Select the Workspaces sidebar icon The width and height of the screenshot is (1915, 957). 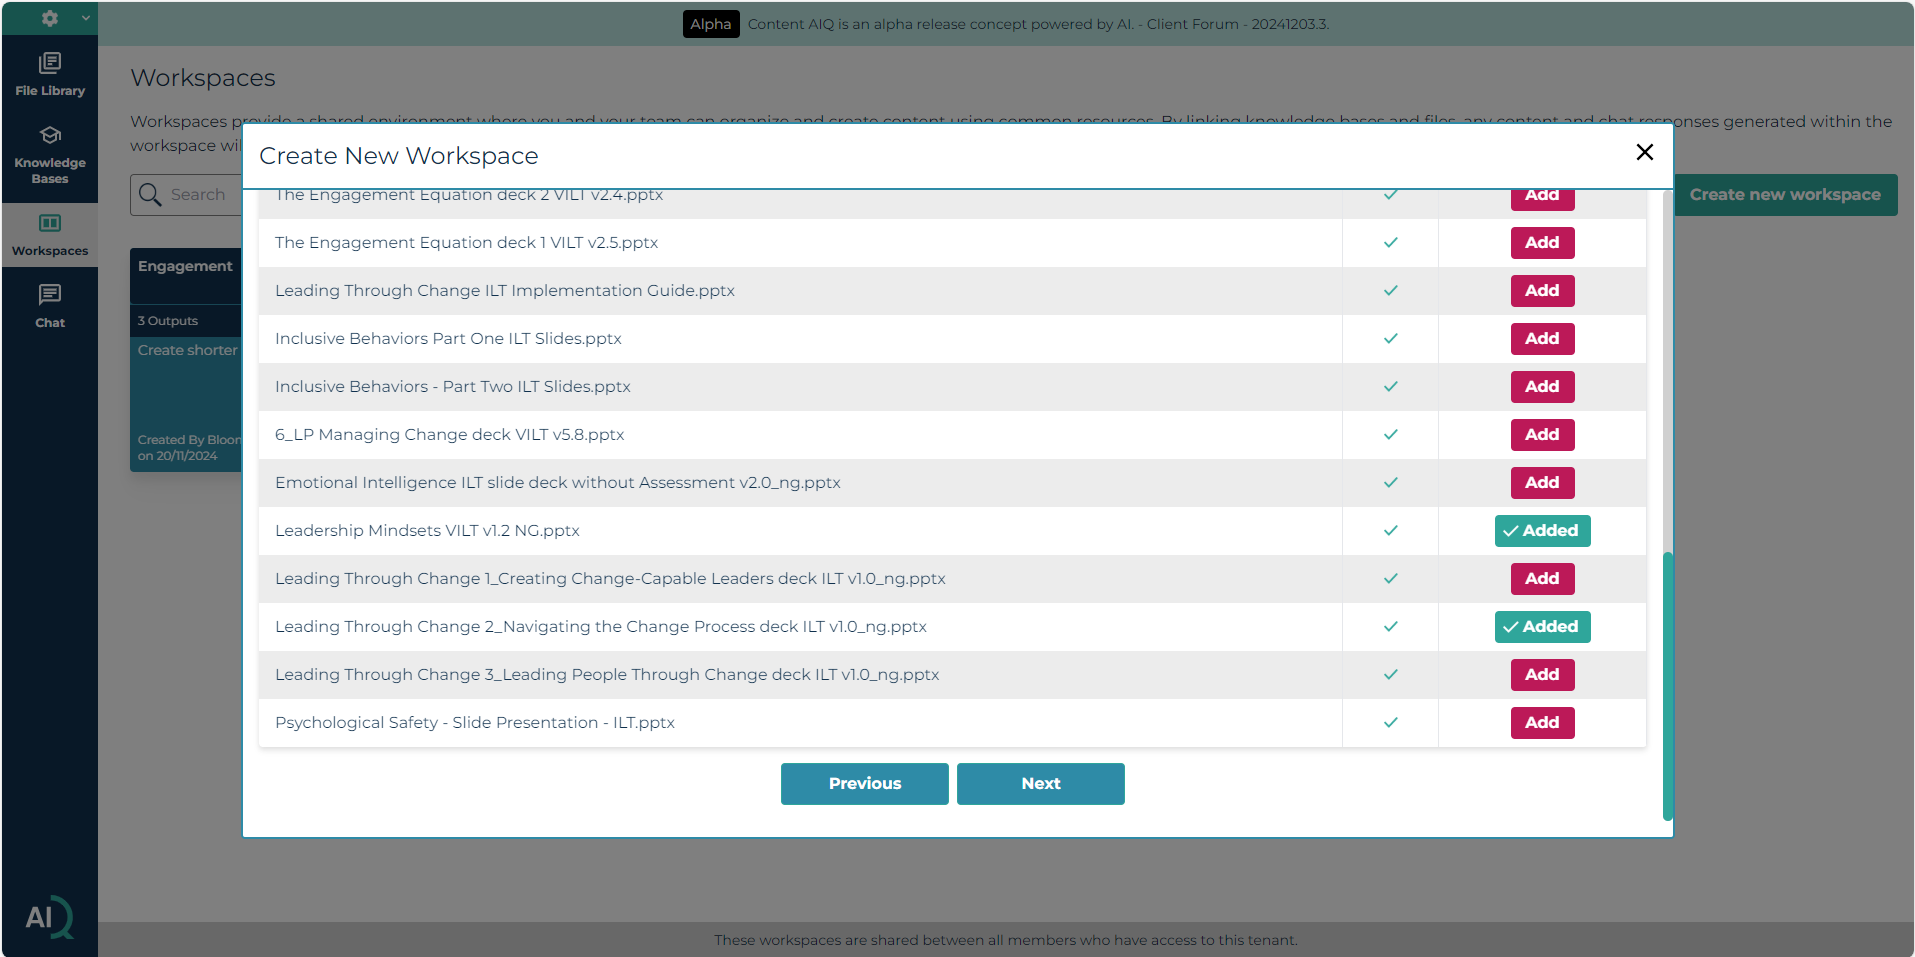49,232
